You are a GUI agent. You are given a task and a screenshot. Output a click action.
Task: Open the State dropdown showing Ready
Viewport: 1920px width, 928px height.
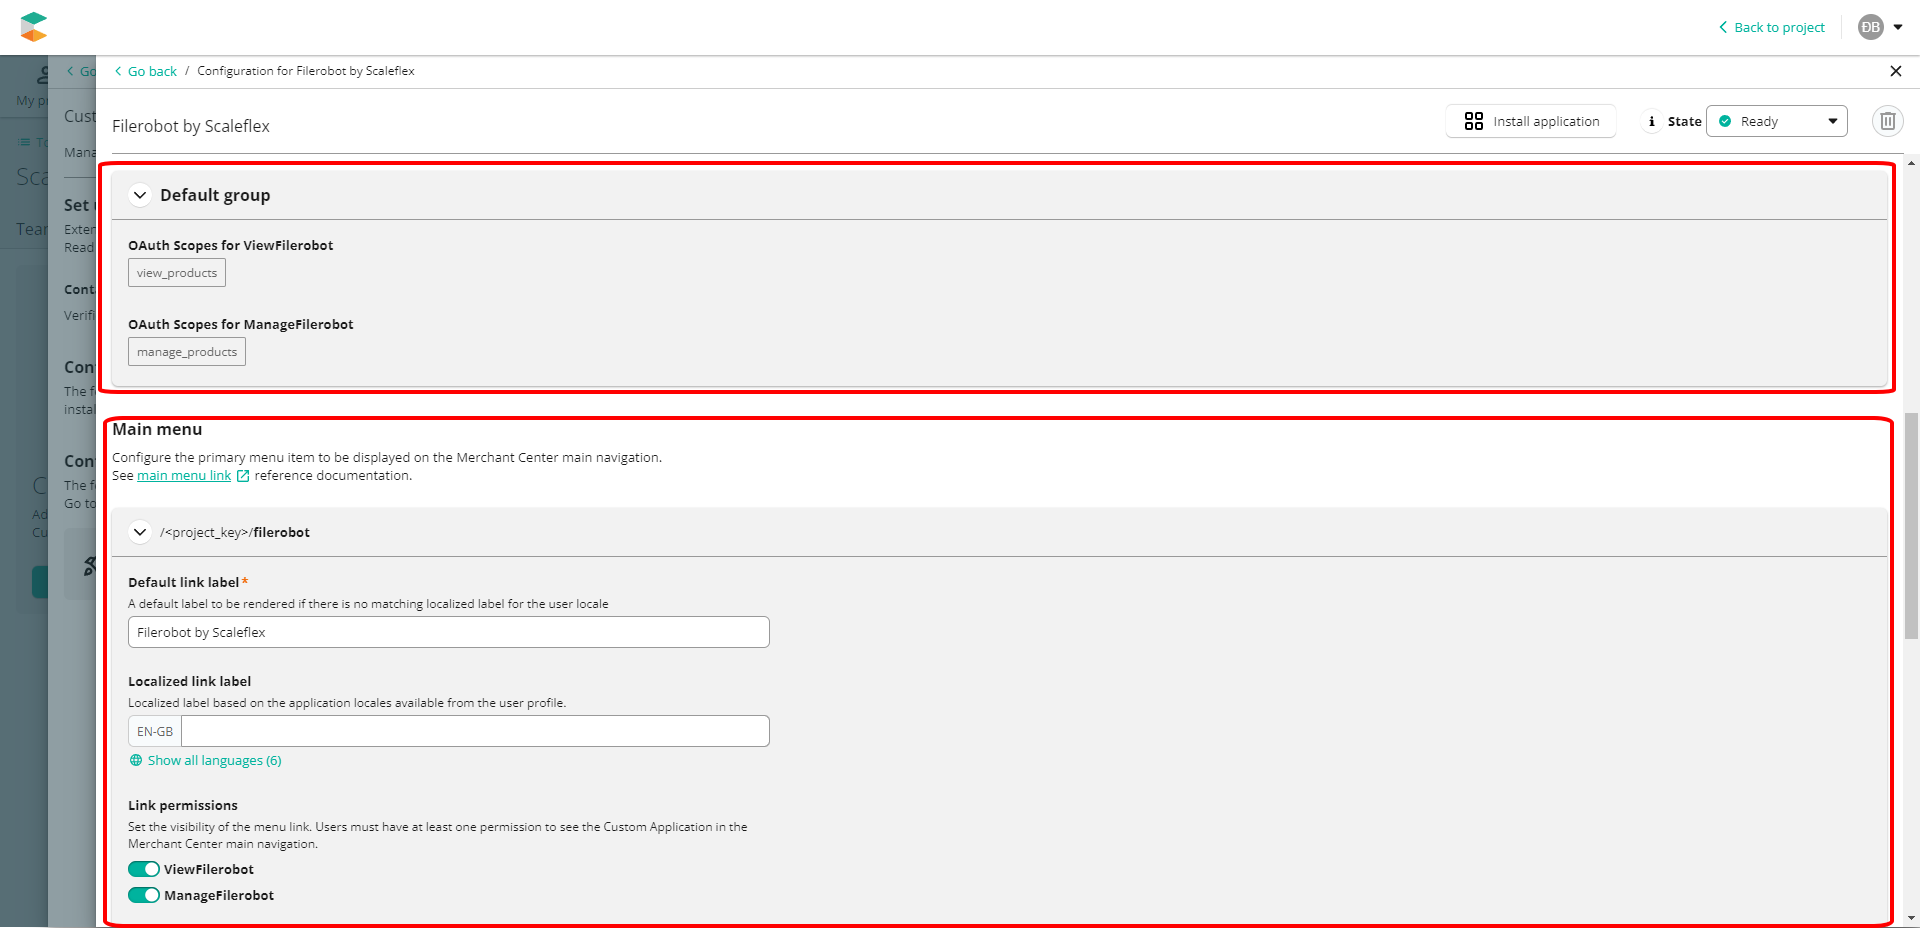1777,121
